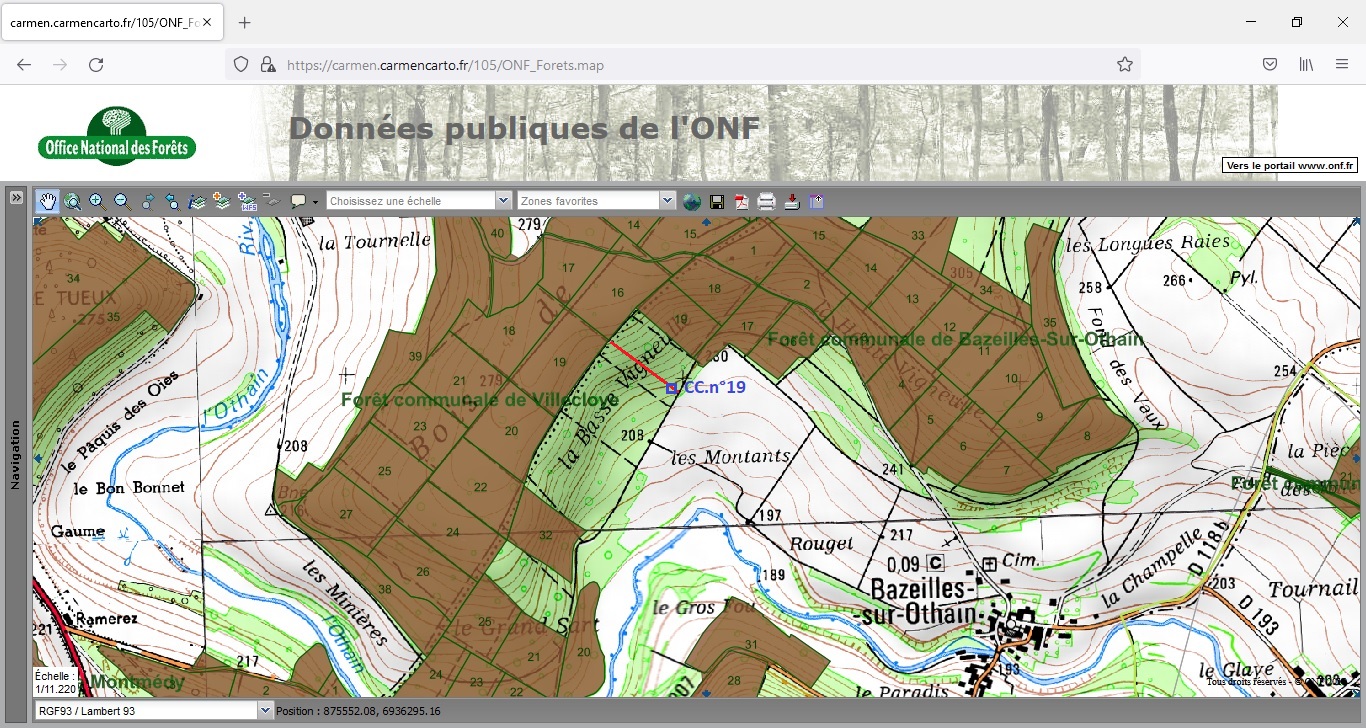Click 'le Bon Bonnet' place name on the map

[129, 487]
